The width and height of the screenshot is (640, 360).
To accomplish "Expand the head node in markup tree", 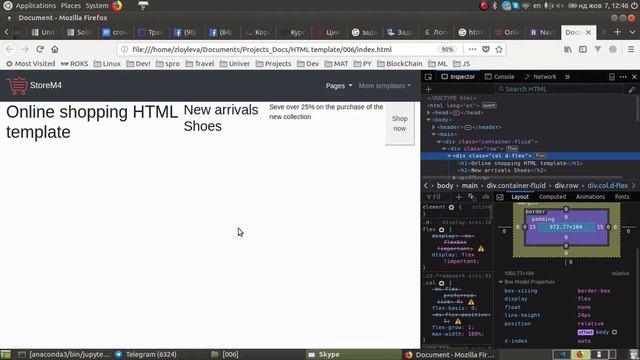I will pos(429,113).
